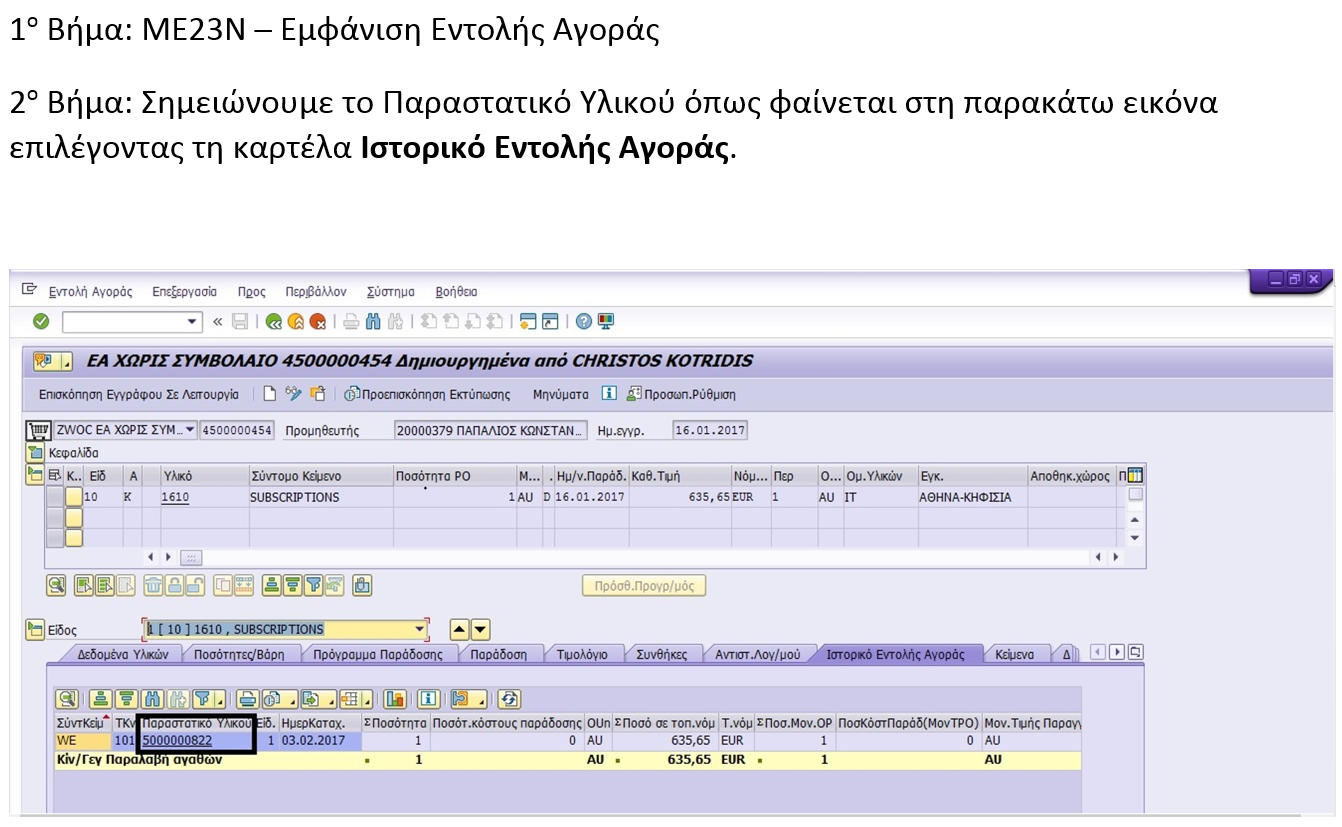The width and height of the screenshot is (1342, 827).
Task: Click the Create New Session icon
Action: (x=527, y=322)
